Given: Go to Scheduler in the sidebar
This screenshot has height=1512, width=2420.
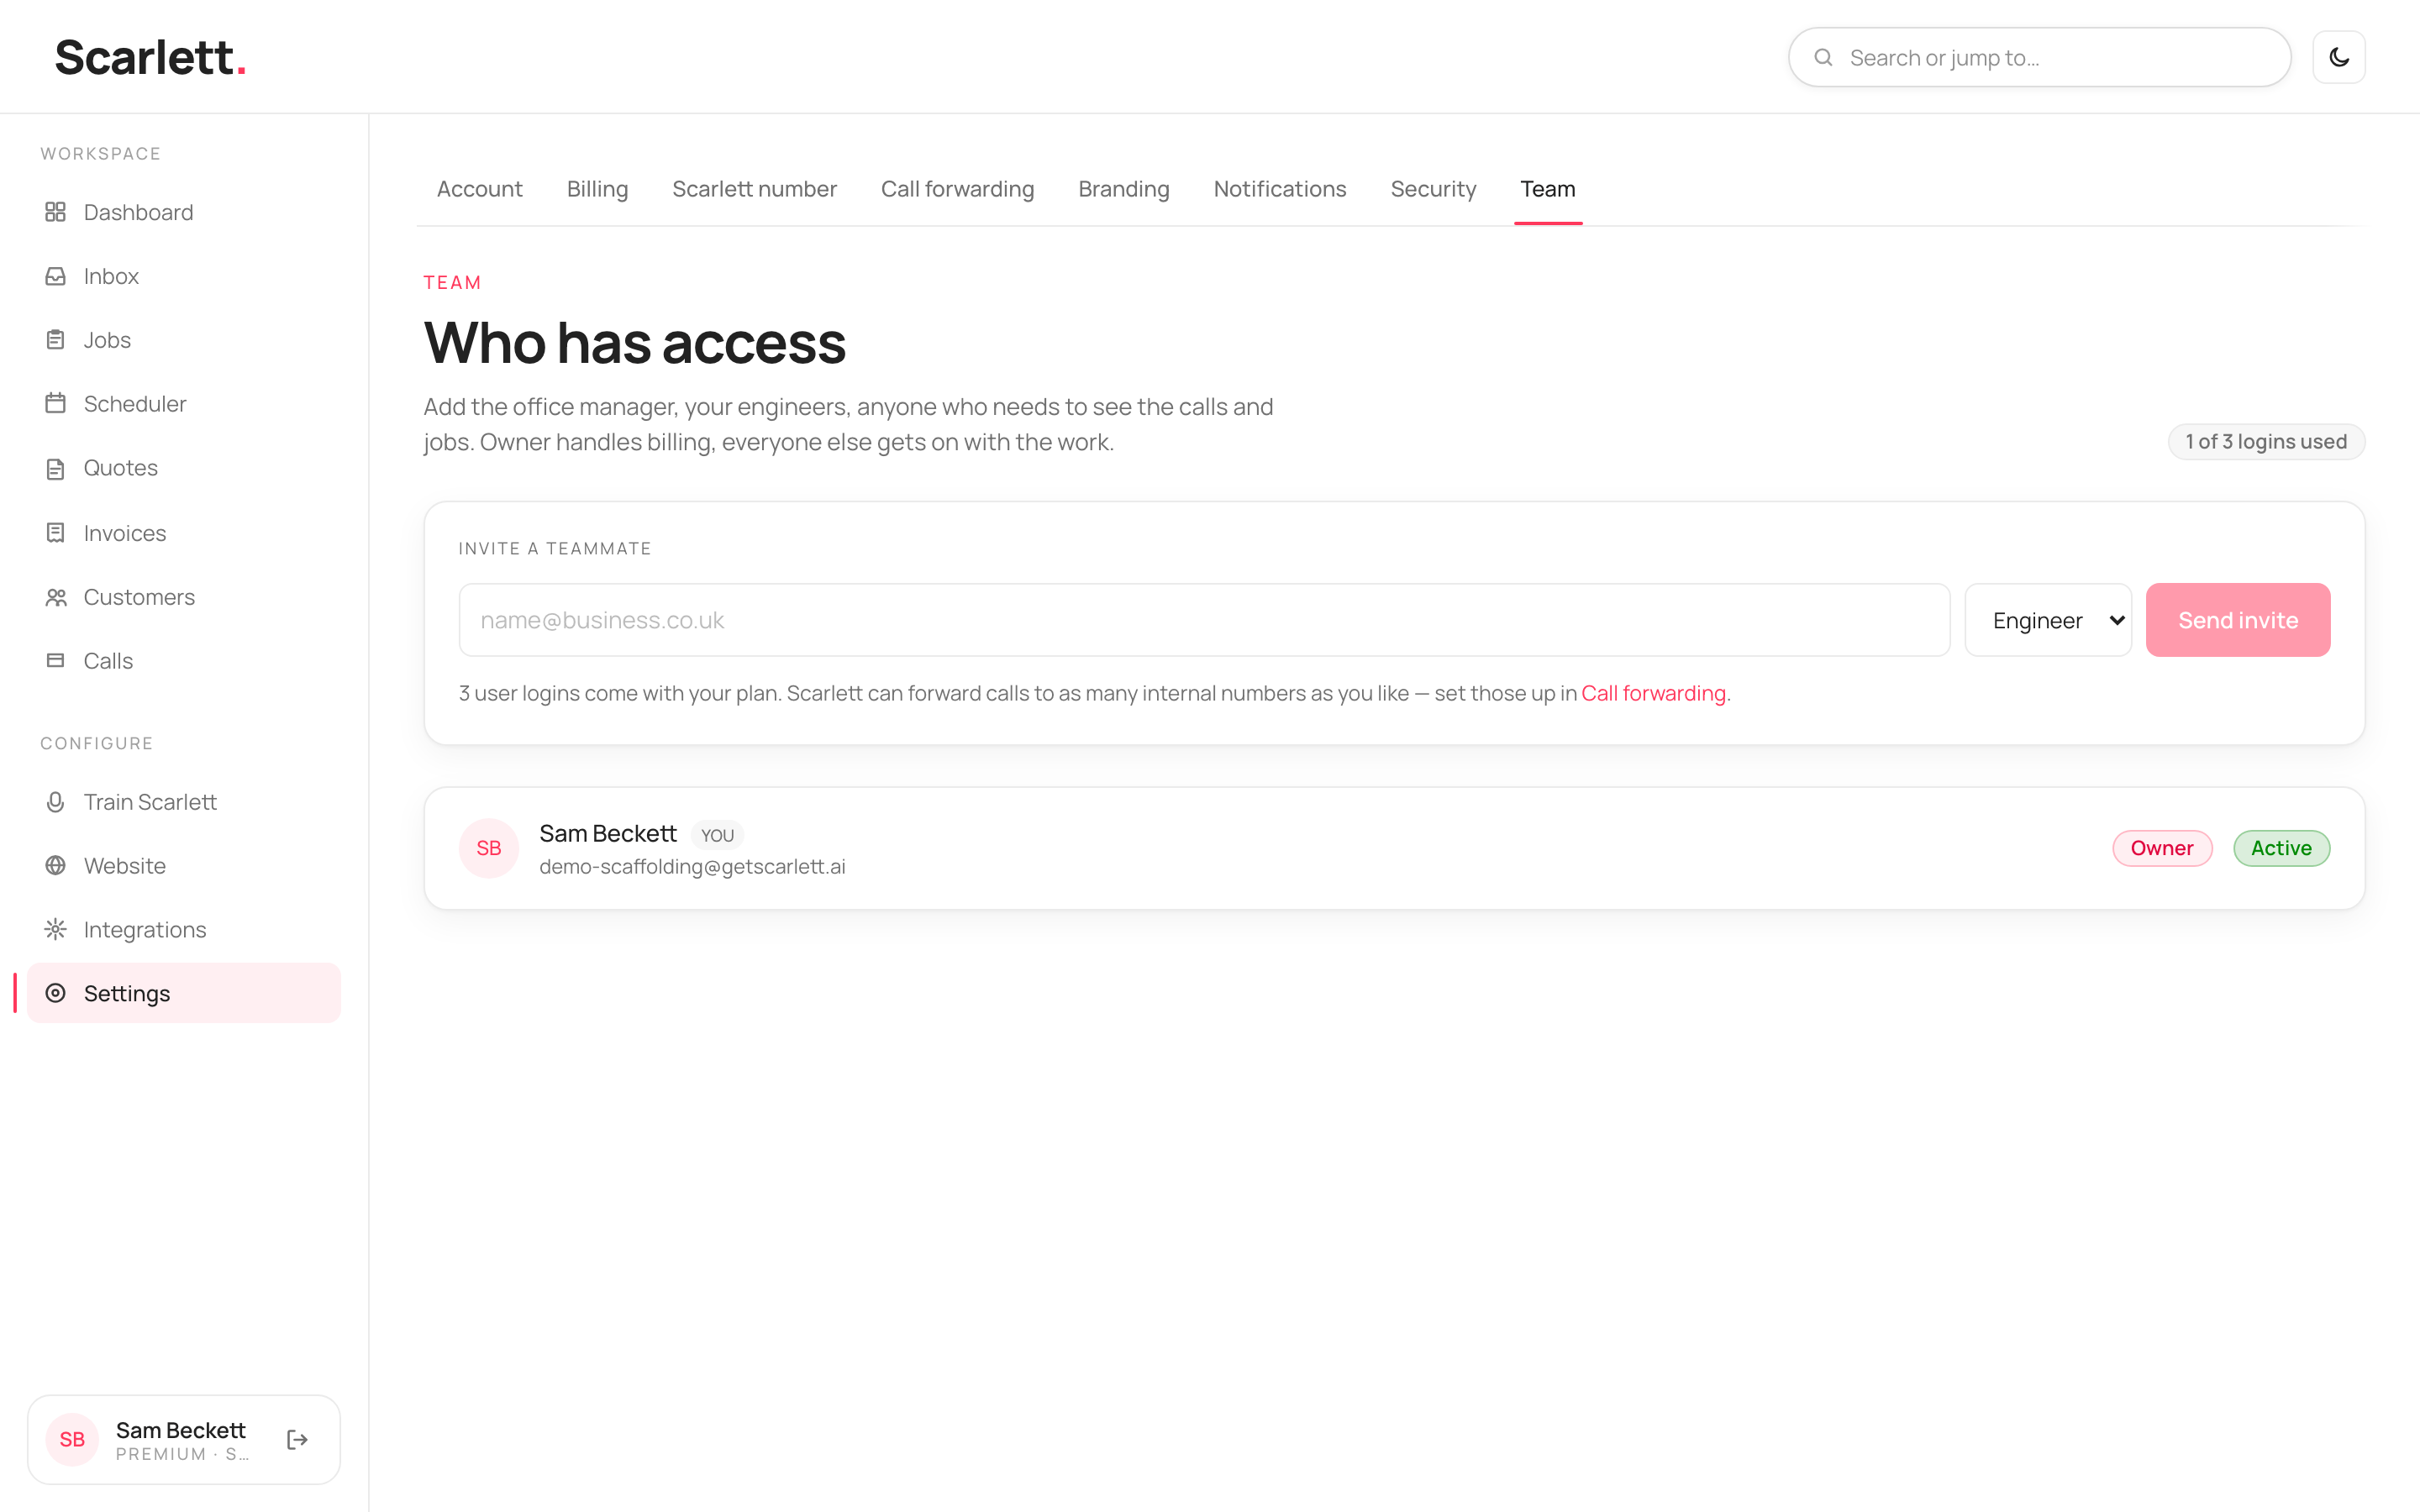Looking at the screenshot, I should click(x=184, y=404).
